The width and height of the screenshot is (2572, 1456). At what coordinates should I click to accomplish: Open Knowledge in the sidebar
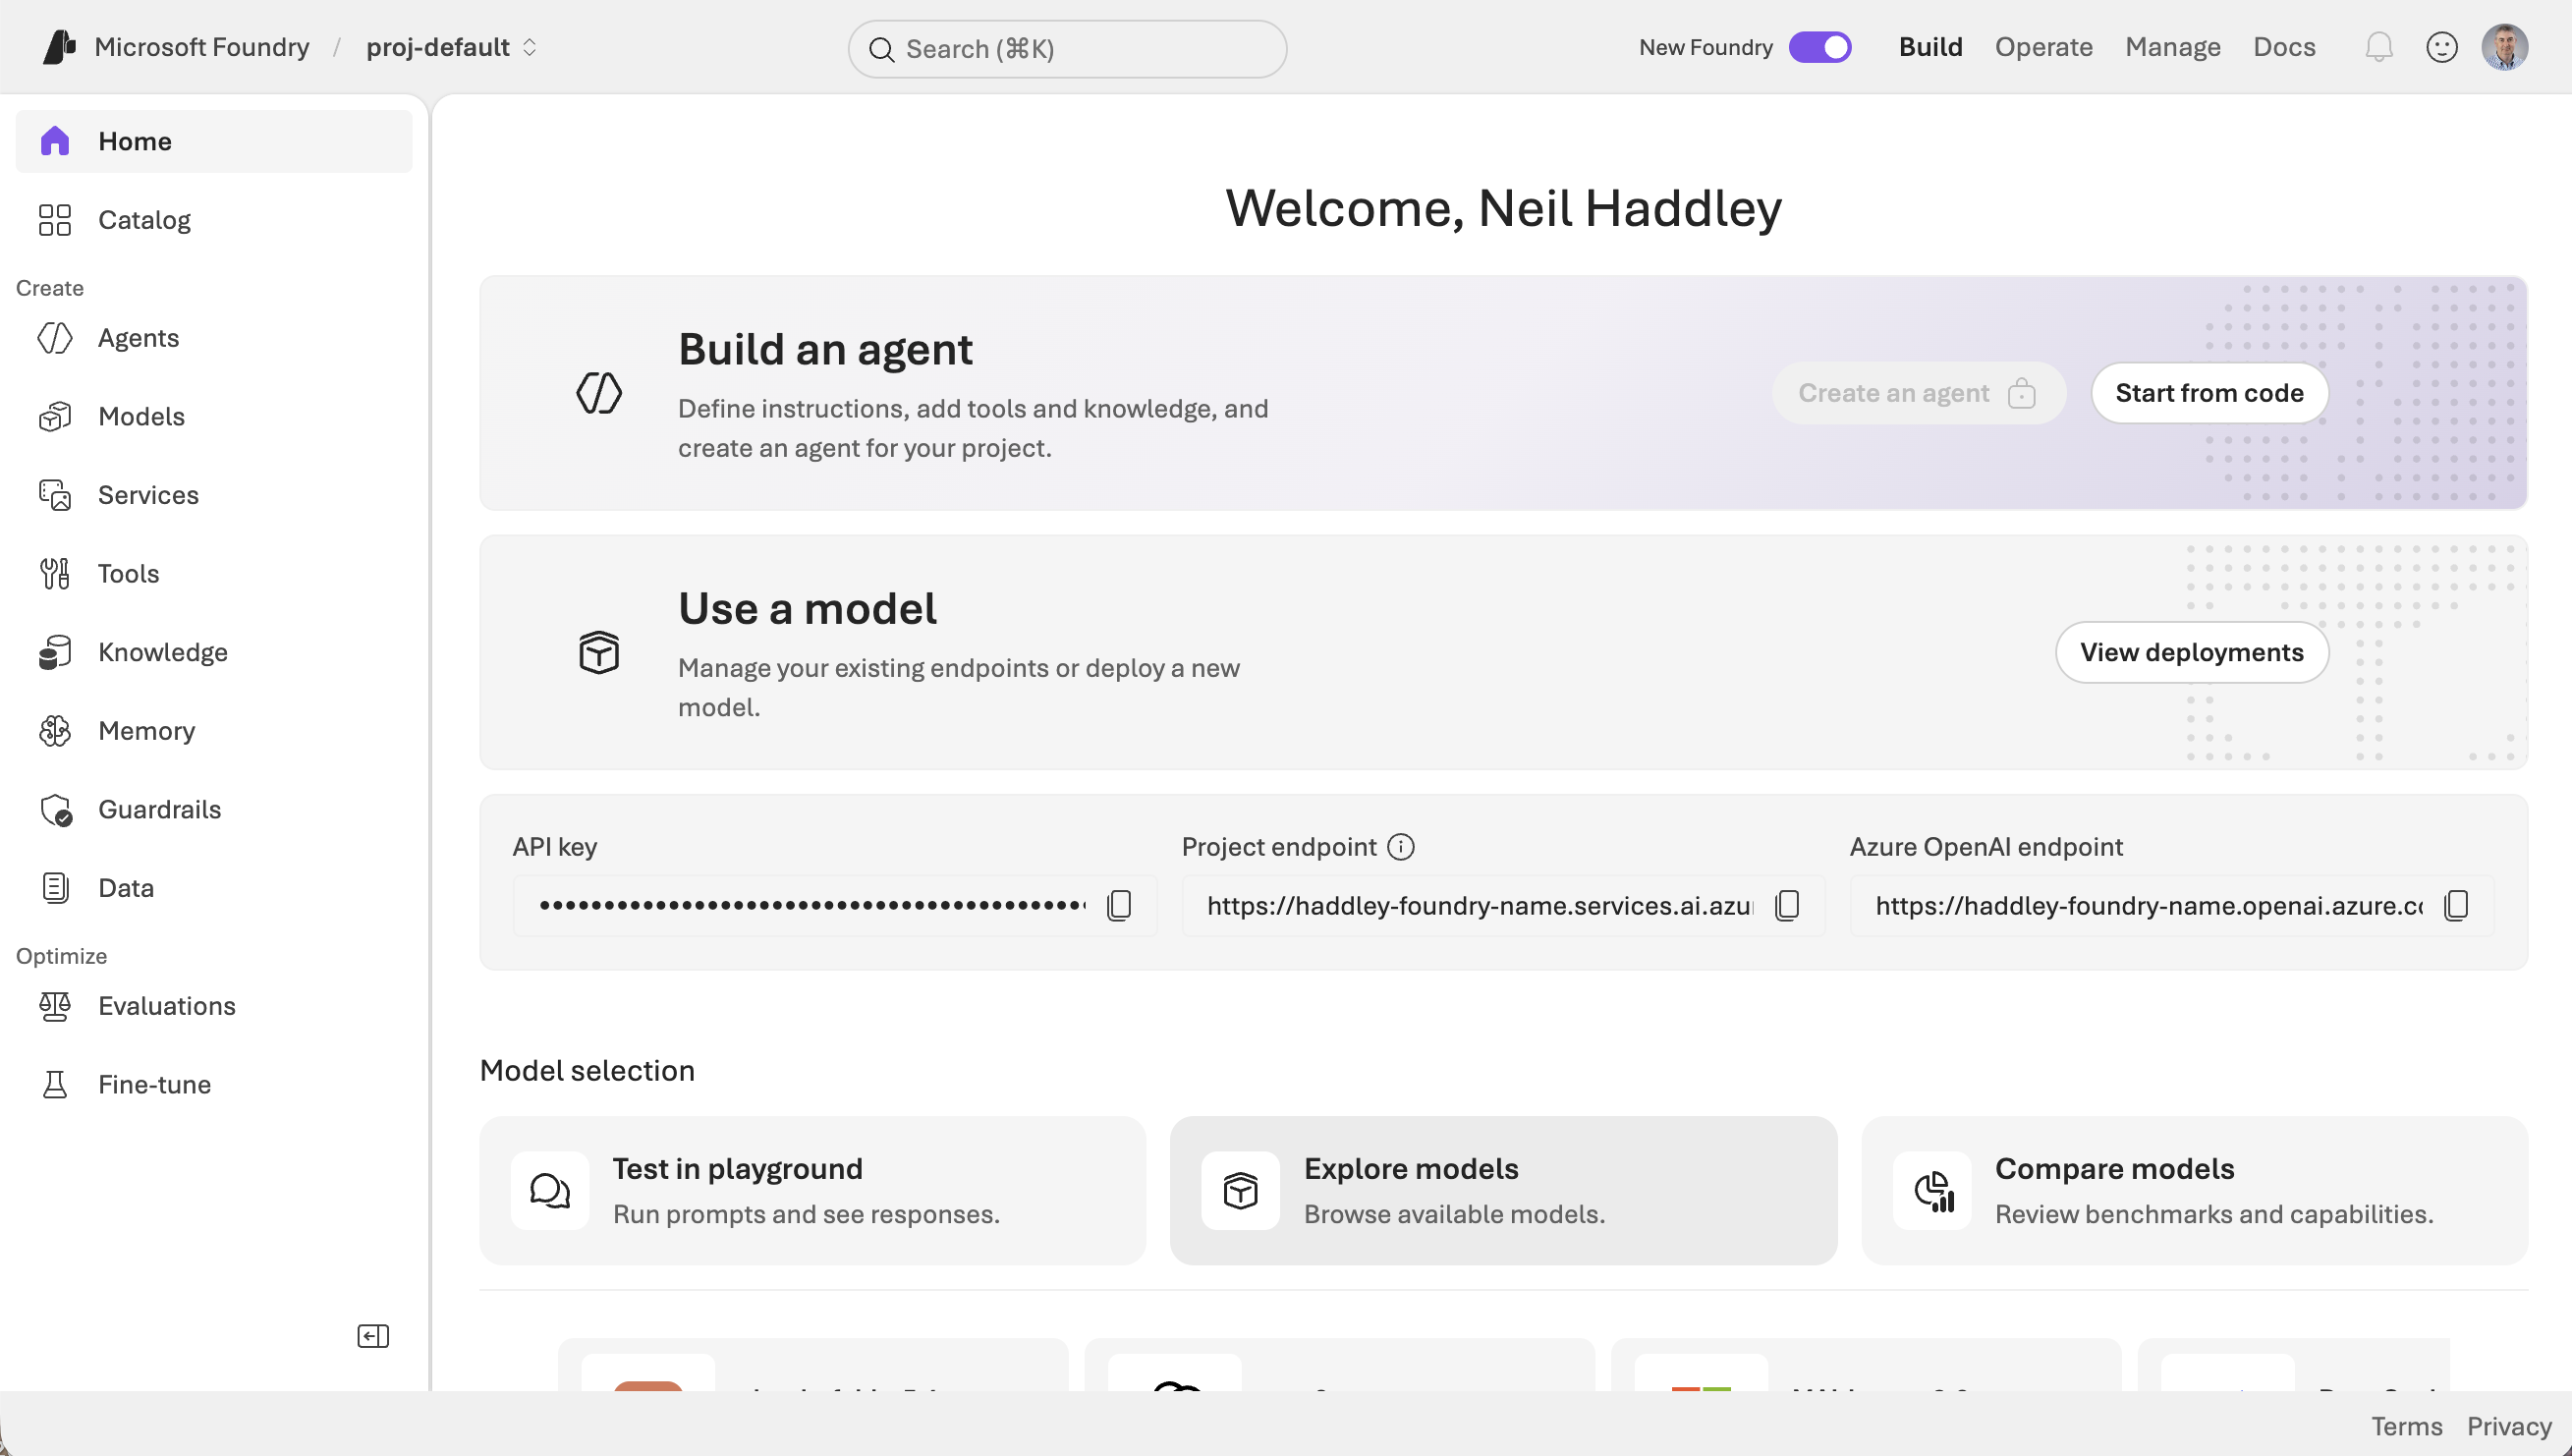(214, 652)
